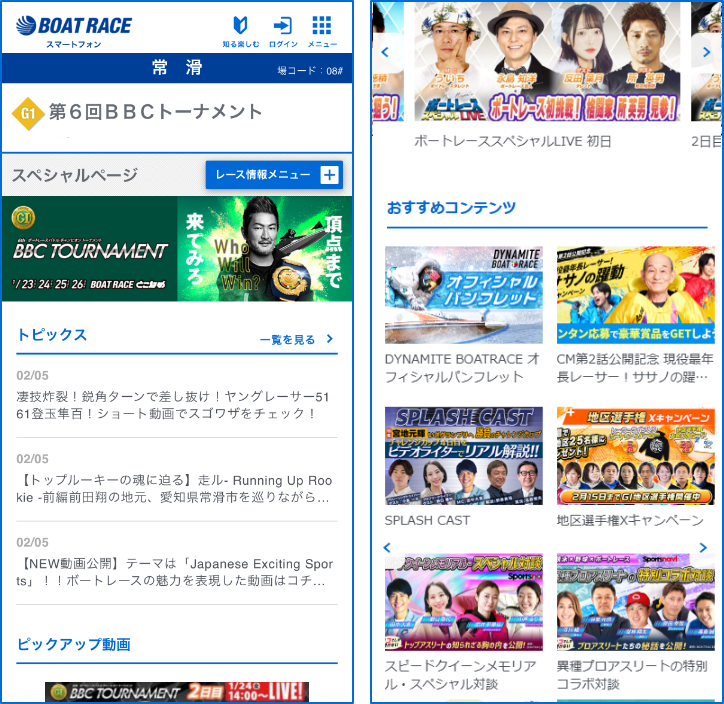
Task: Click the G1 grade badge icon
Action: [x=27, y=114]
